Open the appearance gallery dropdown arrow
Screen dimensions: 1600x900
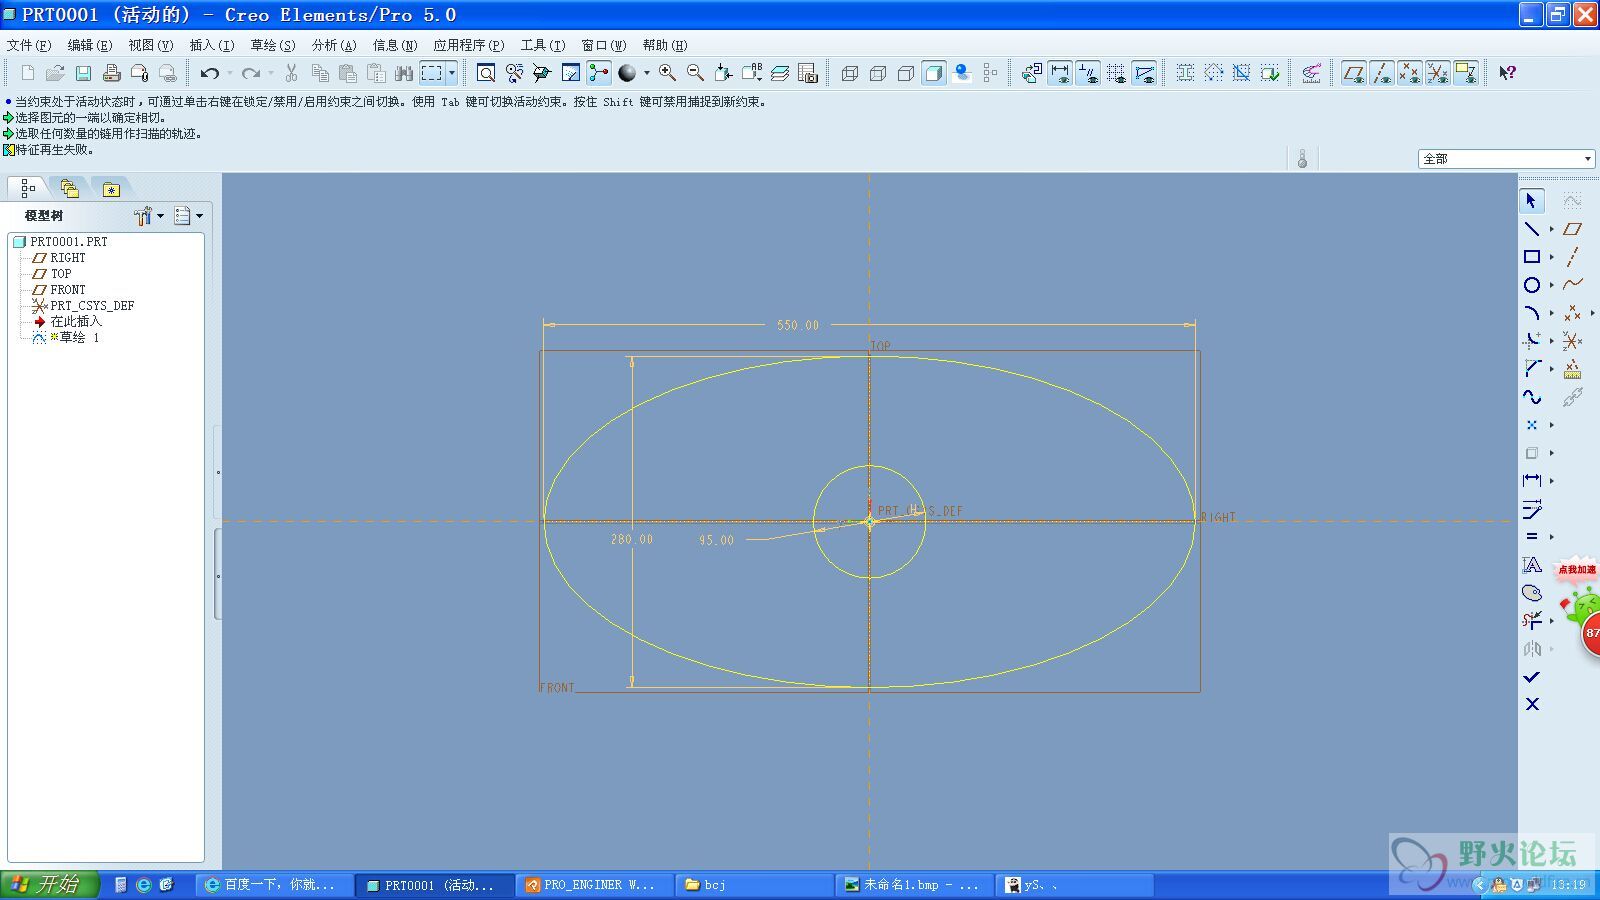(646, 73)
